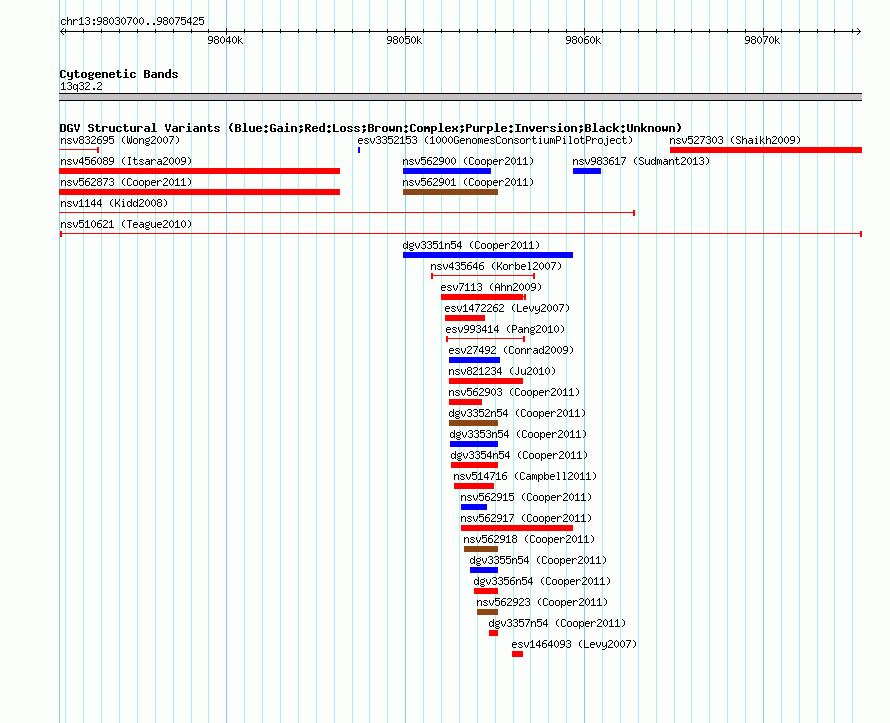Click the 98060k ruler tick label
This screenshot has height=723, width=890.
583,40
